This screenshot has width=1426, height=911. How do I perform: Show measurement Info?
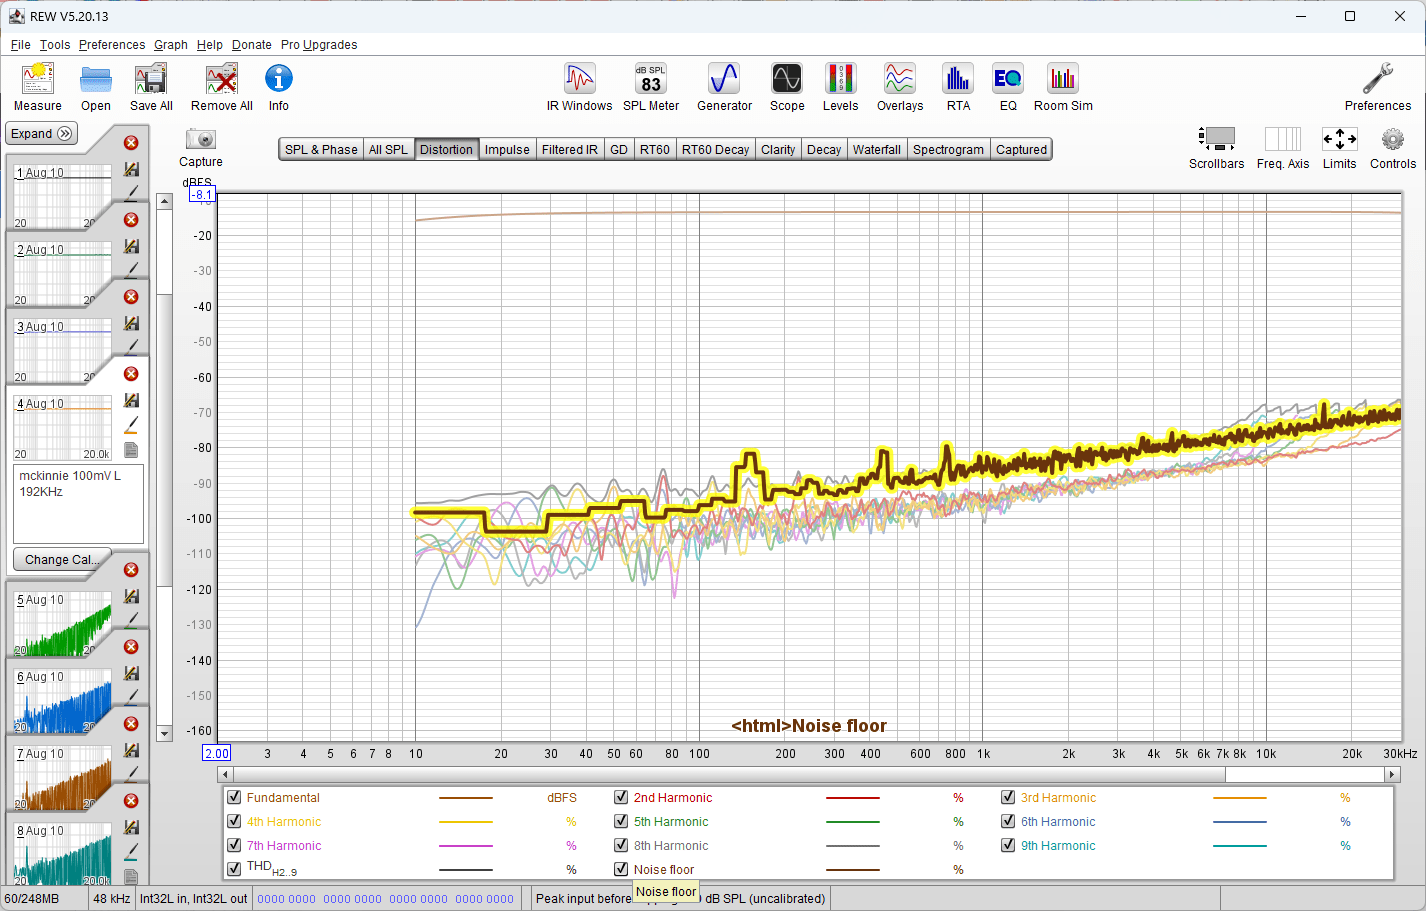[279, 87]
